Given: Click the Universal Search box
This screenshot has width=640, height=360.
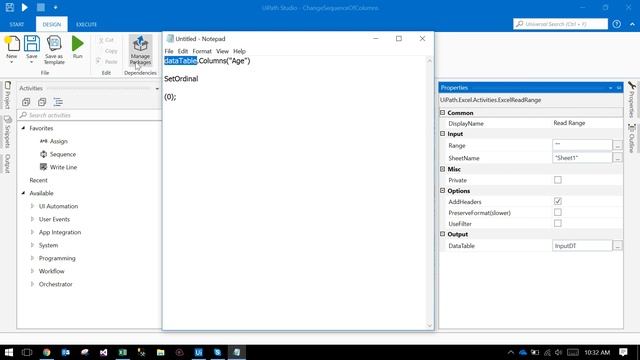Looking at the screenshot, I should tap(560, 24).
